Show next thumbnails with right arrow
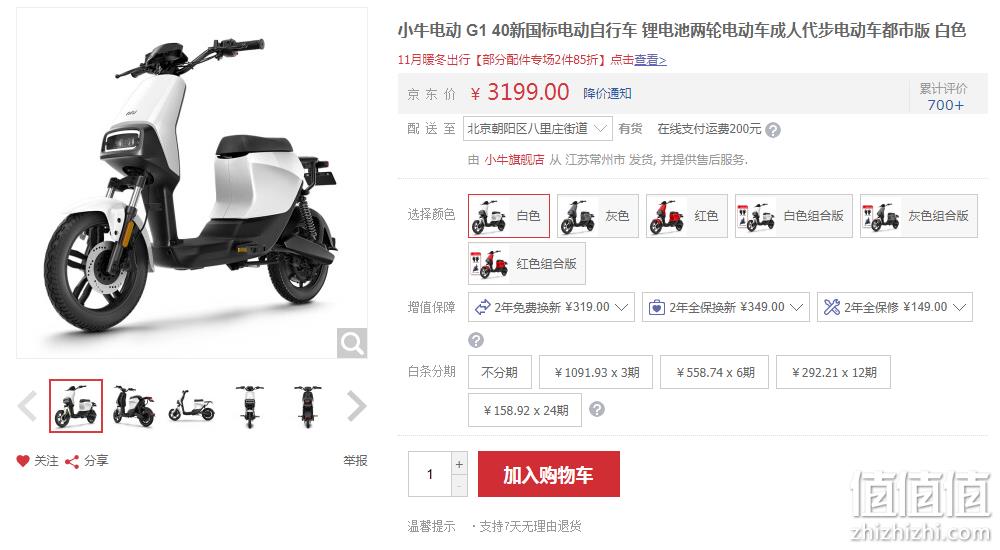This screenshot has width=1000, height=550. click(x=357, y=406)
